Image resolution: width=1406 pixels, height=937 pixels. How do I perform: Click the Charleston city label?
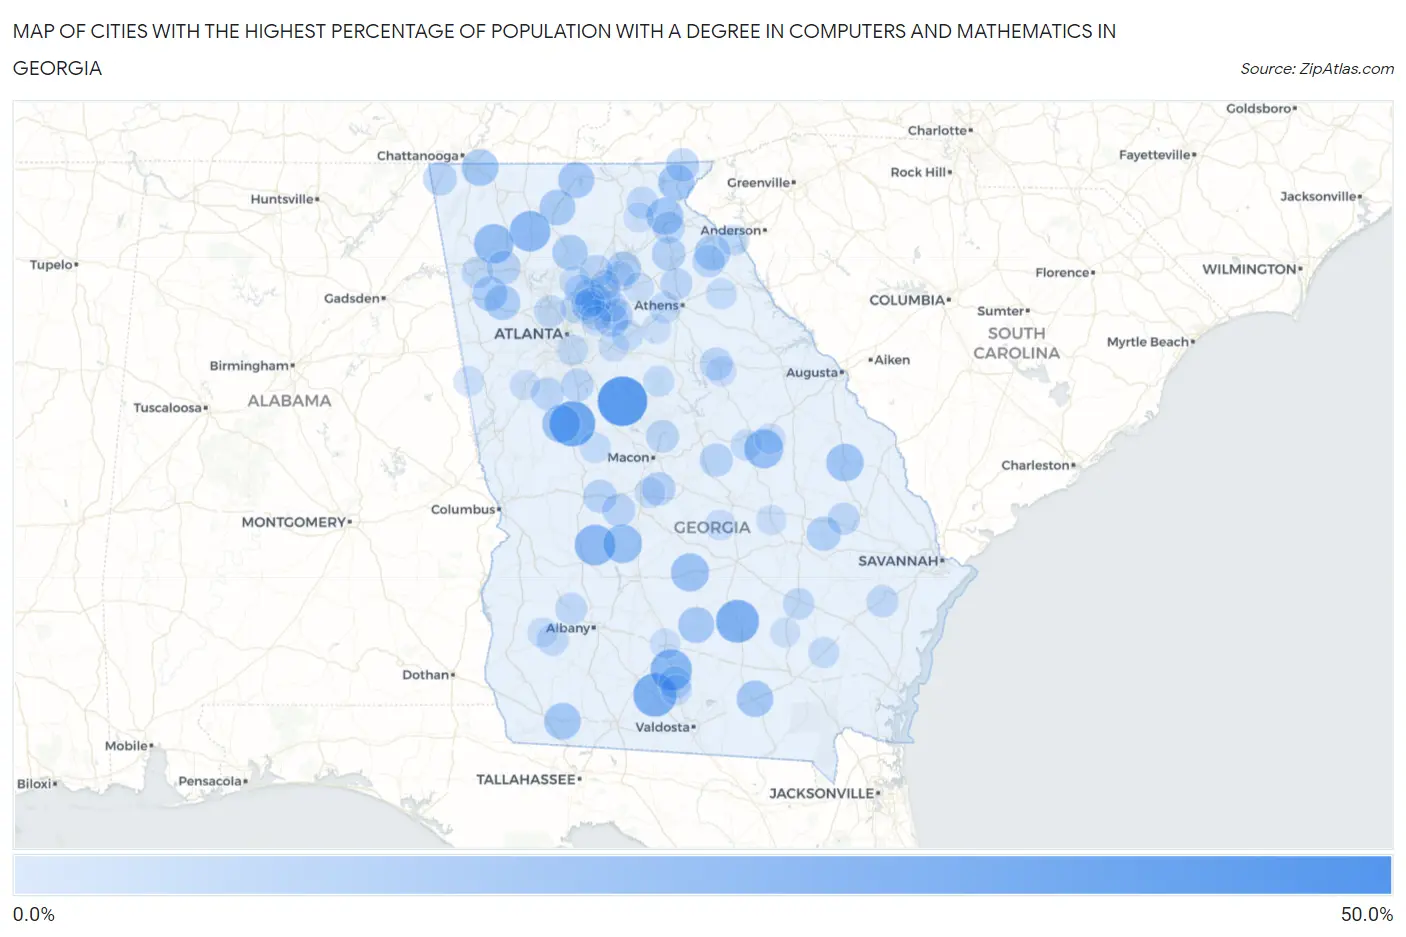coord(1036,466)
